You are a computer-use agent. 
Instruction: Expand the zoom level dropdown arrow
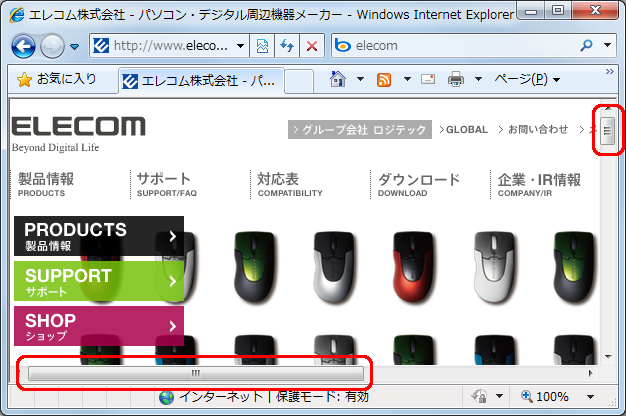[590, 396]
